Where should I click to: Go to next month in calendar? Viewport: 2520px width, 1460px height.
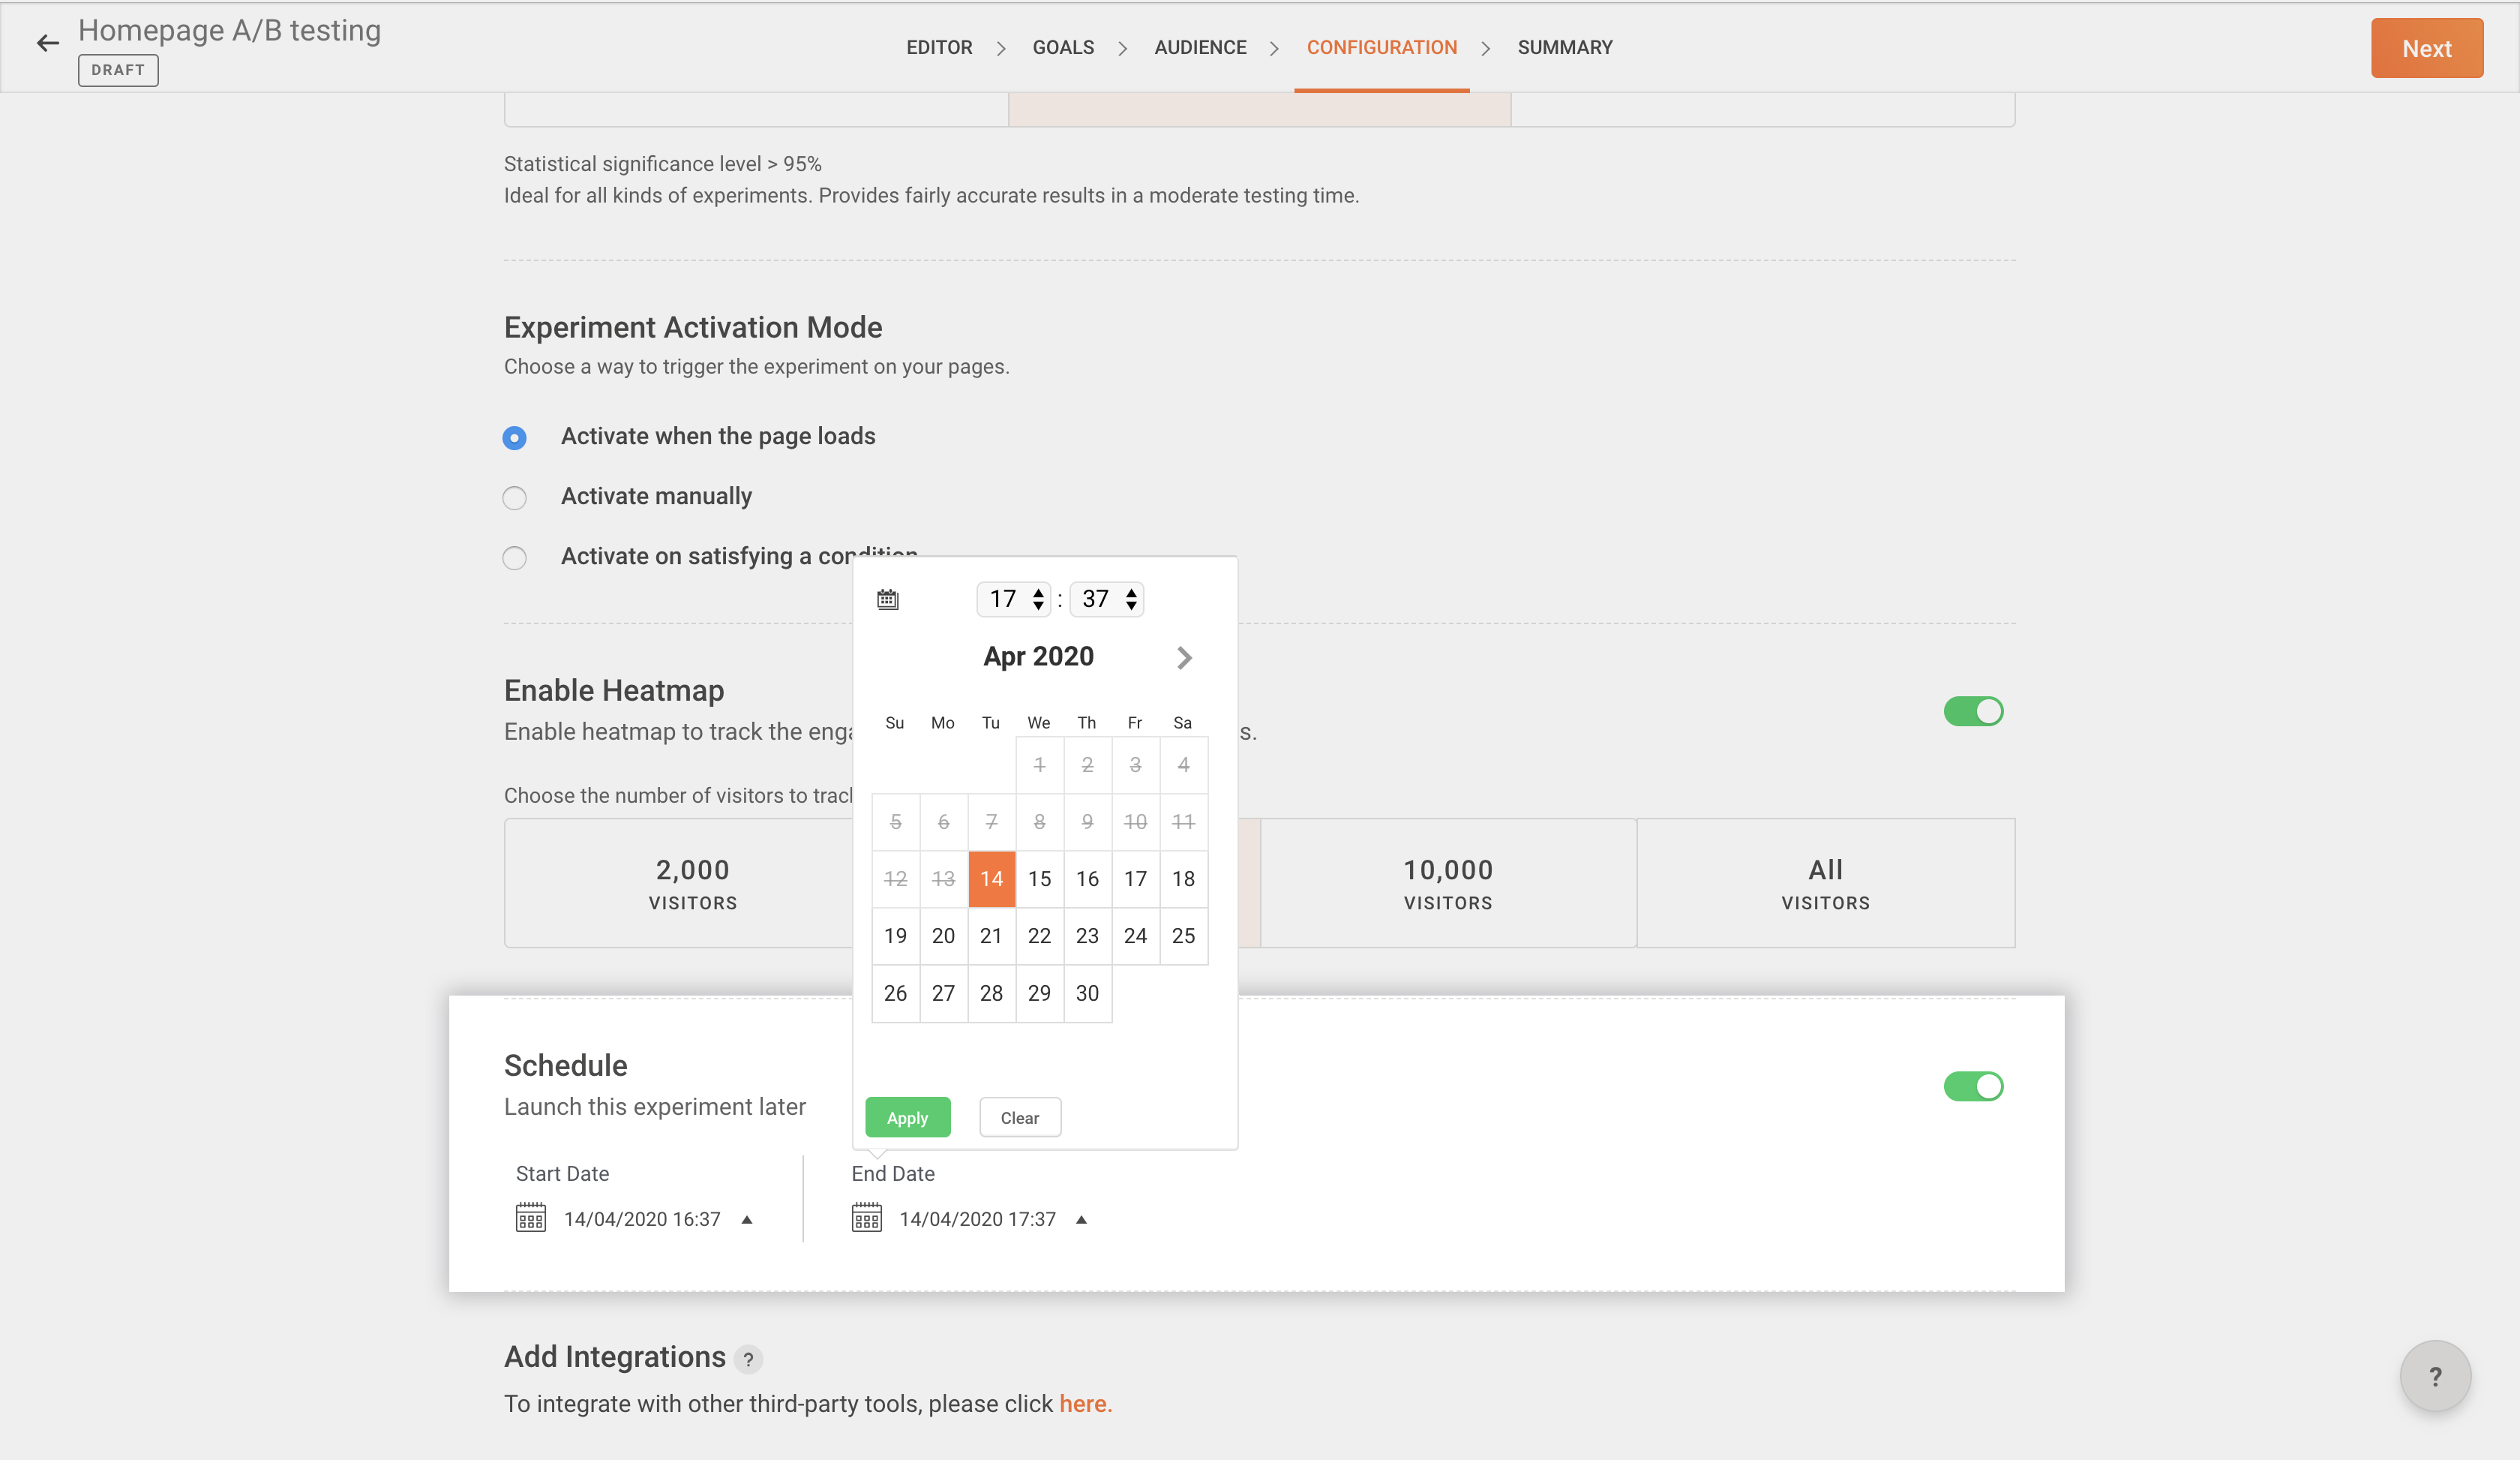pos(1184,657)
